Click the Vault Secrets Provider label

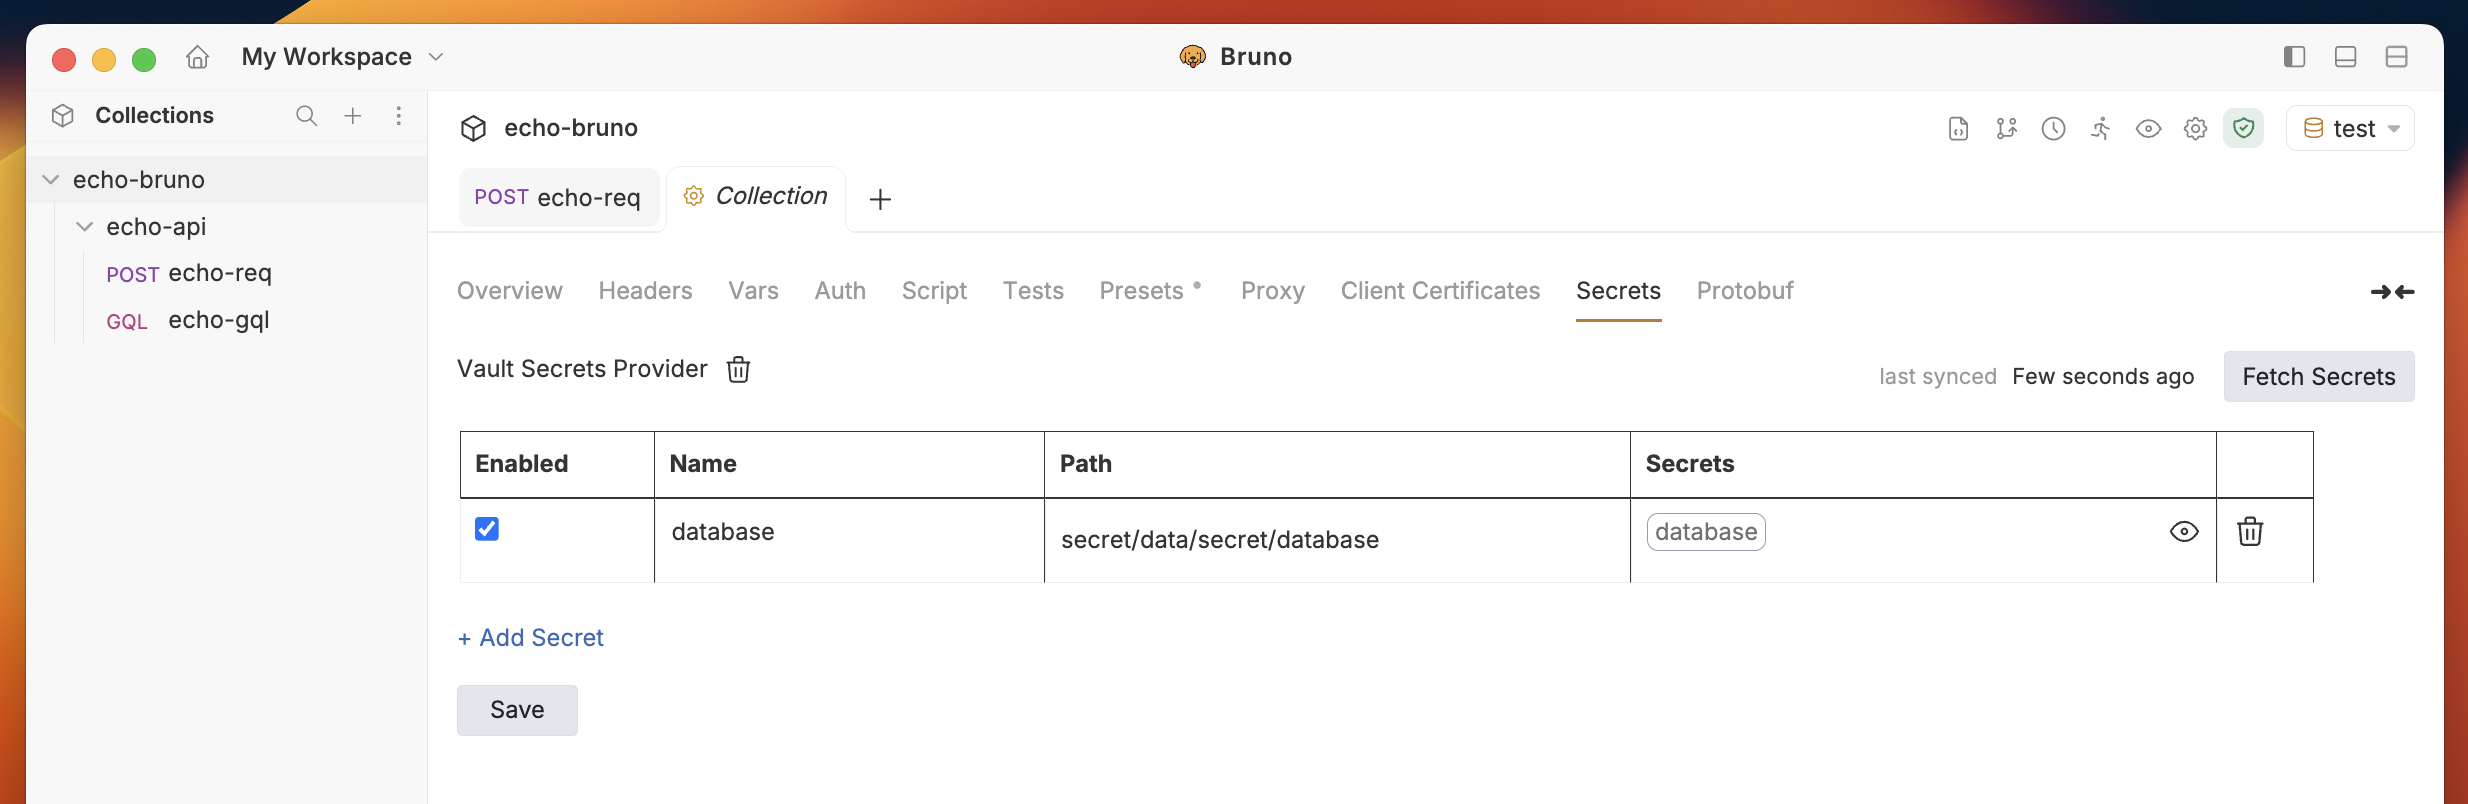point(582,369)
